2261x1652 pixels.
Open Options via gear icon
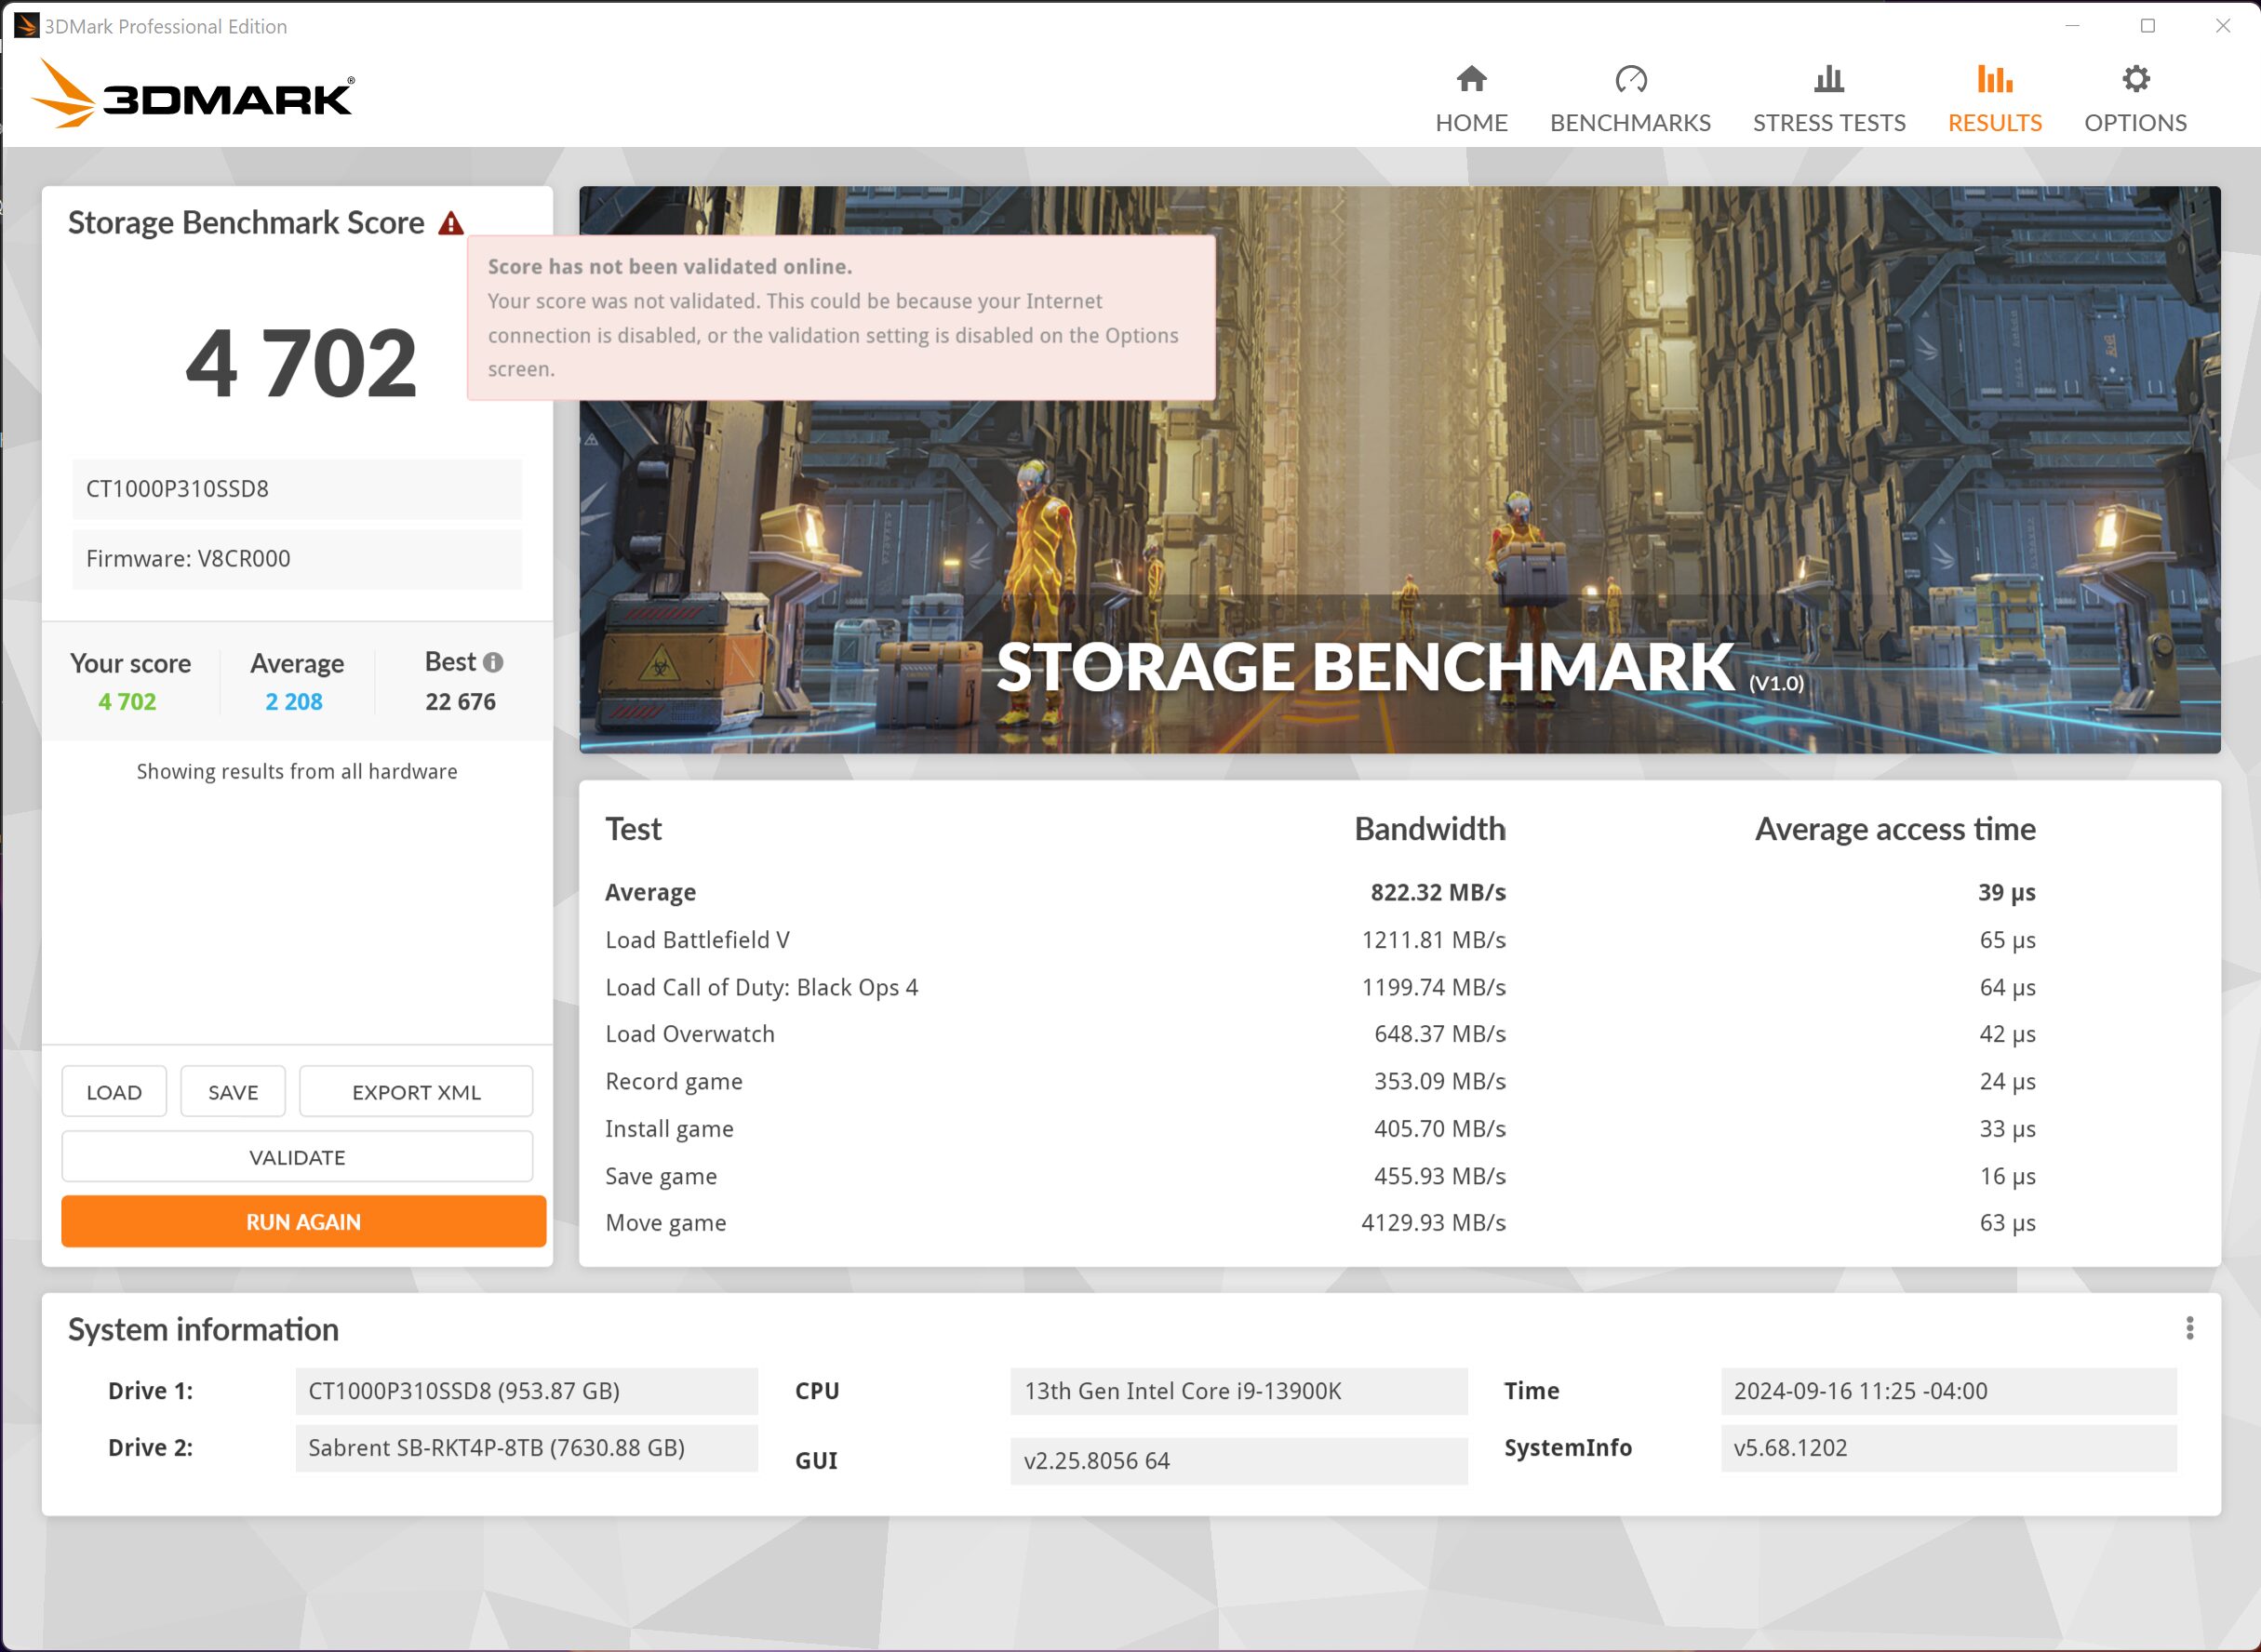pos(2135,79)
